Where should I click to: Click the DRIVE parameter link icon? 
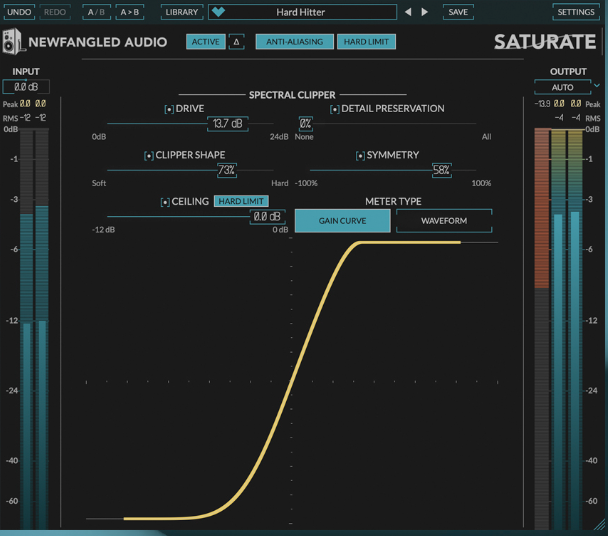(169, 109)
